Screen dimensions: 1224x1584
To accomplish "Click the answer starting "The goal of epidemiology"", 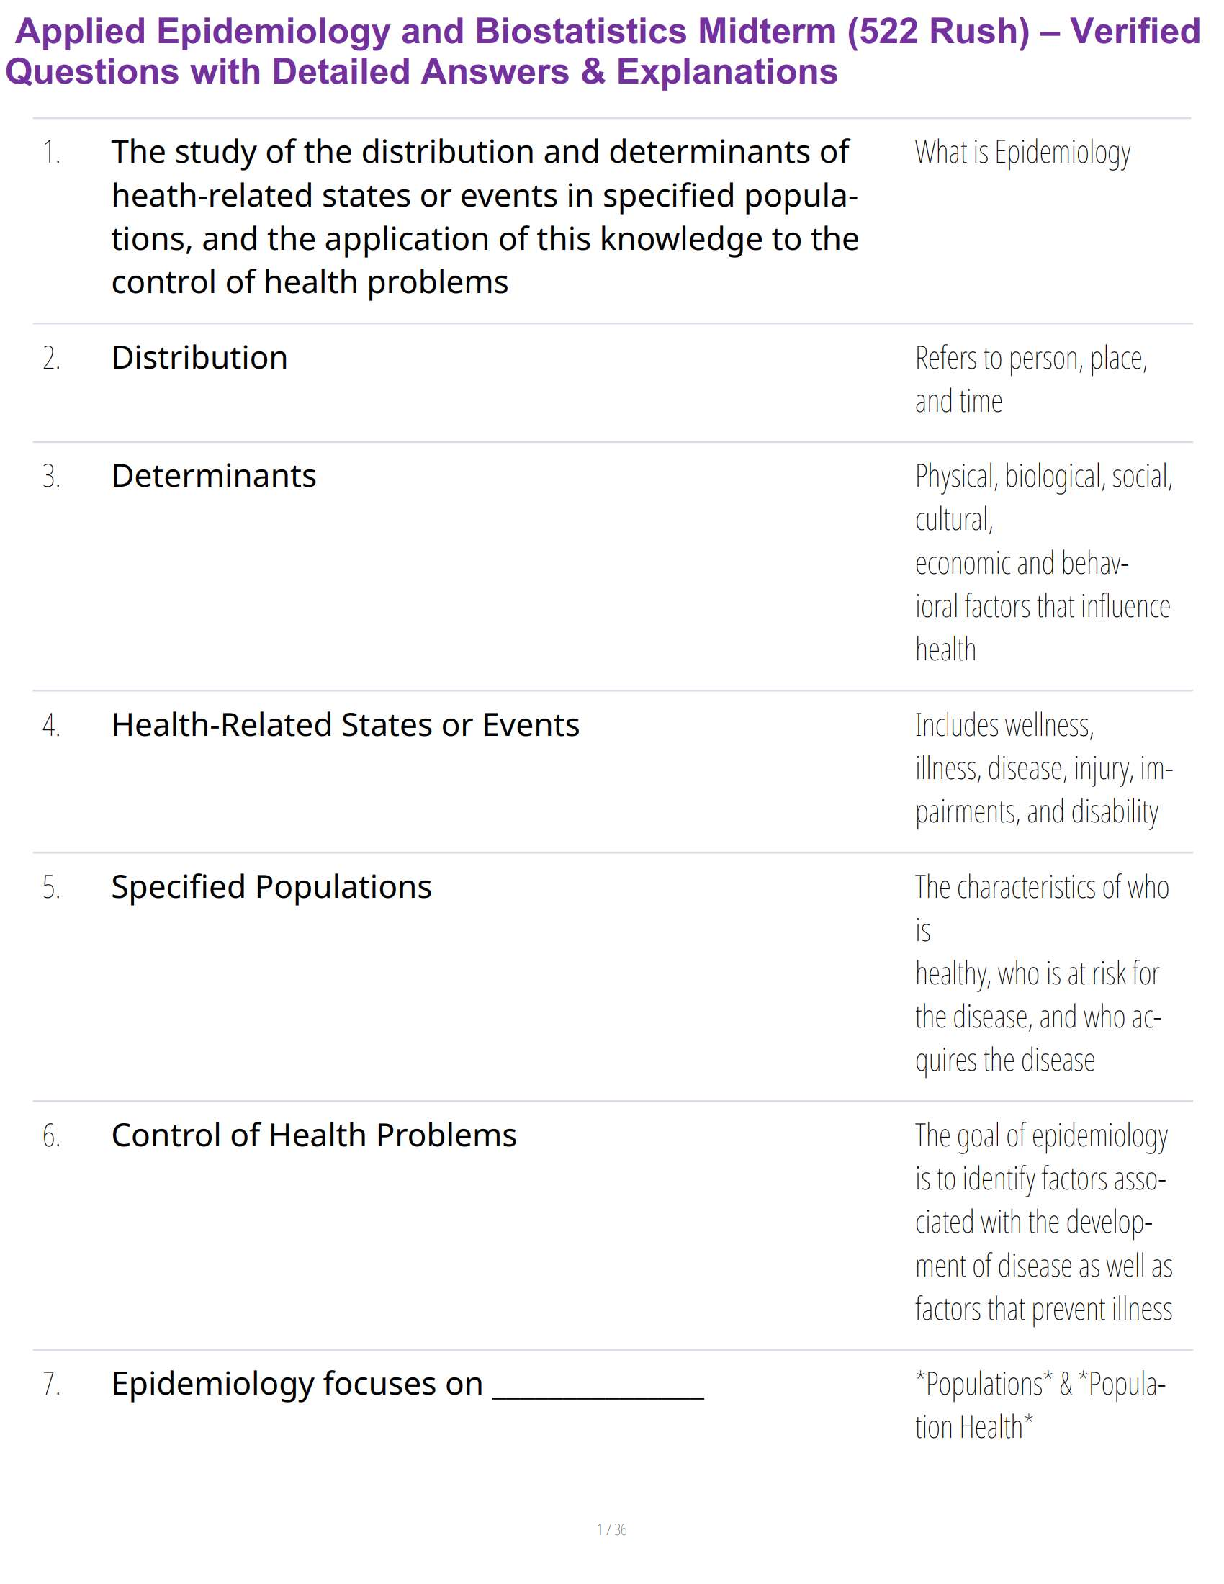I will (1042, 1222).
